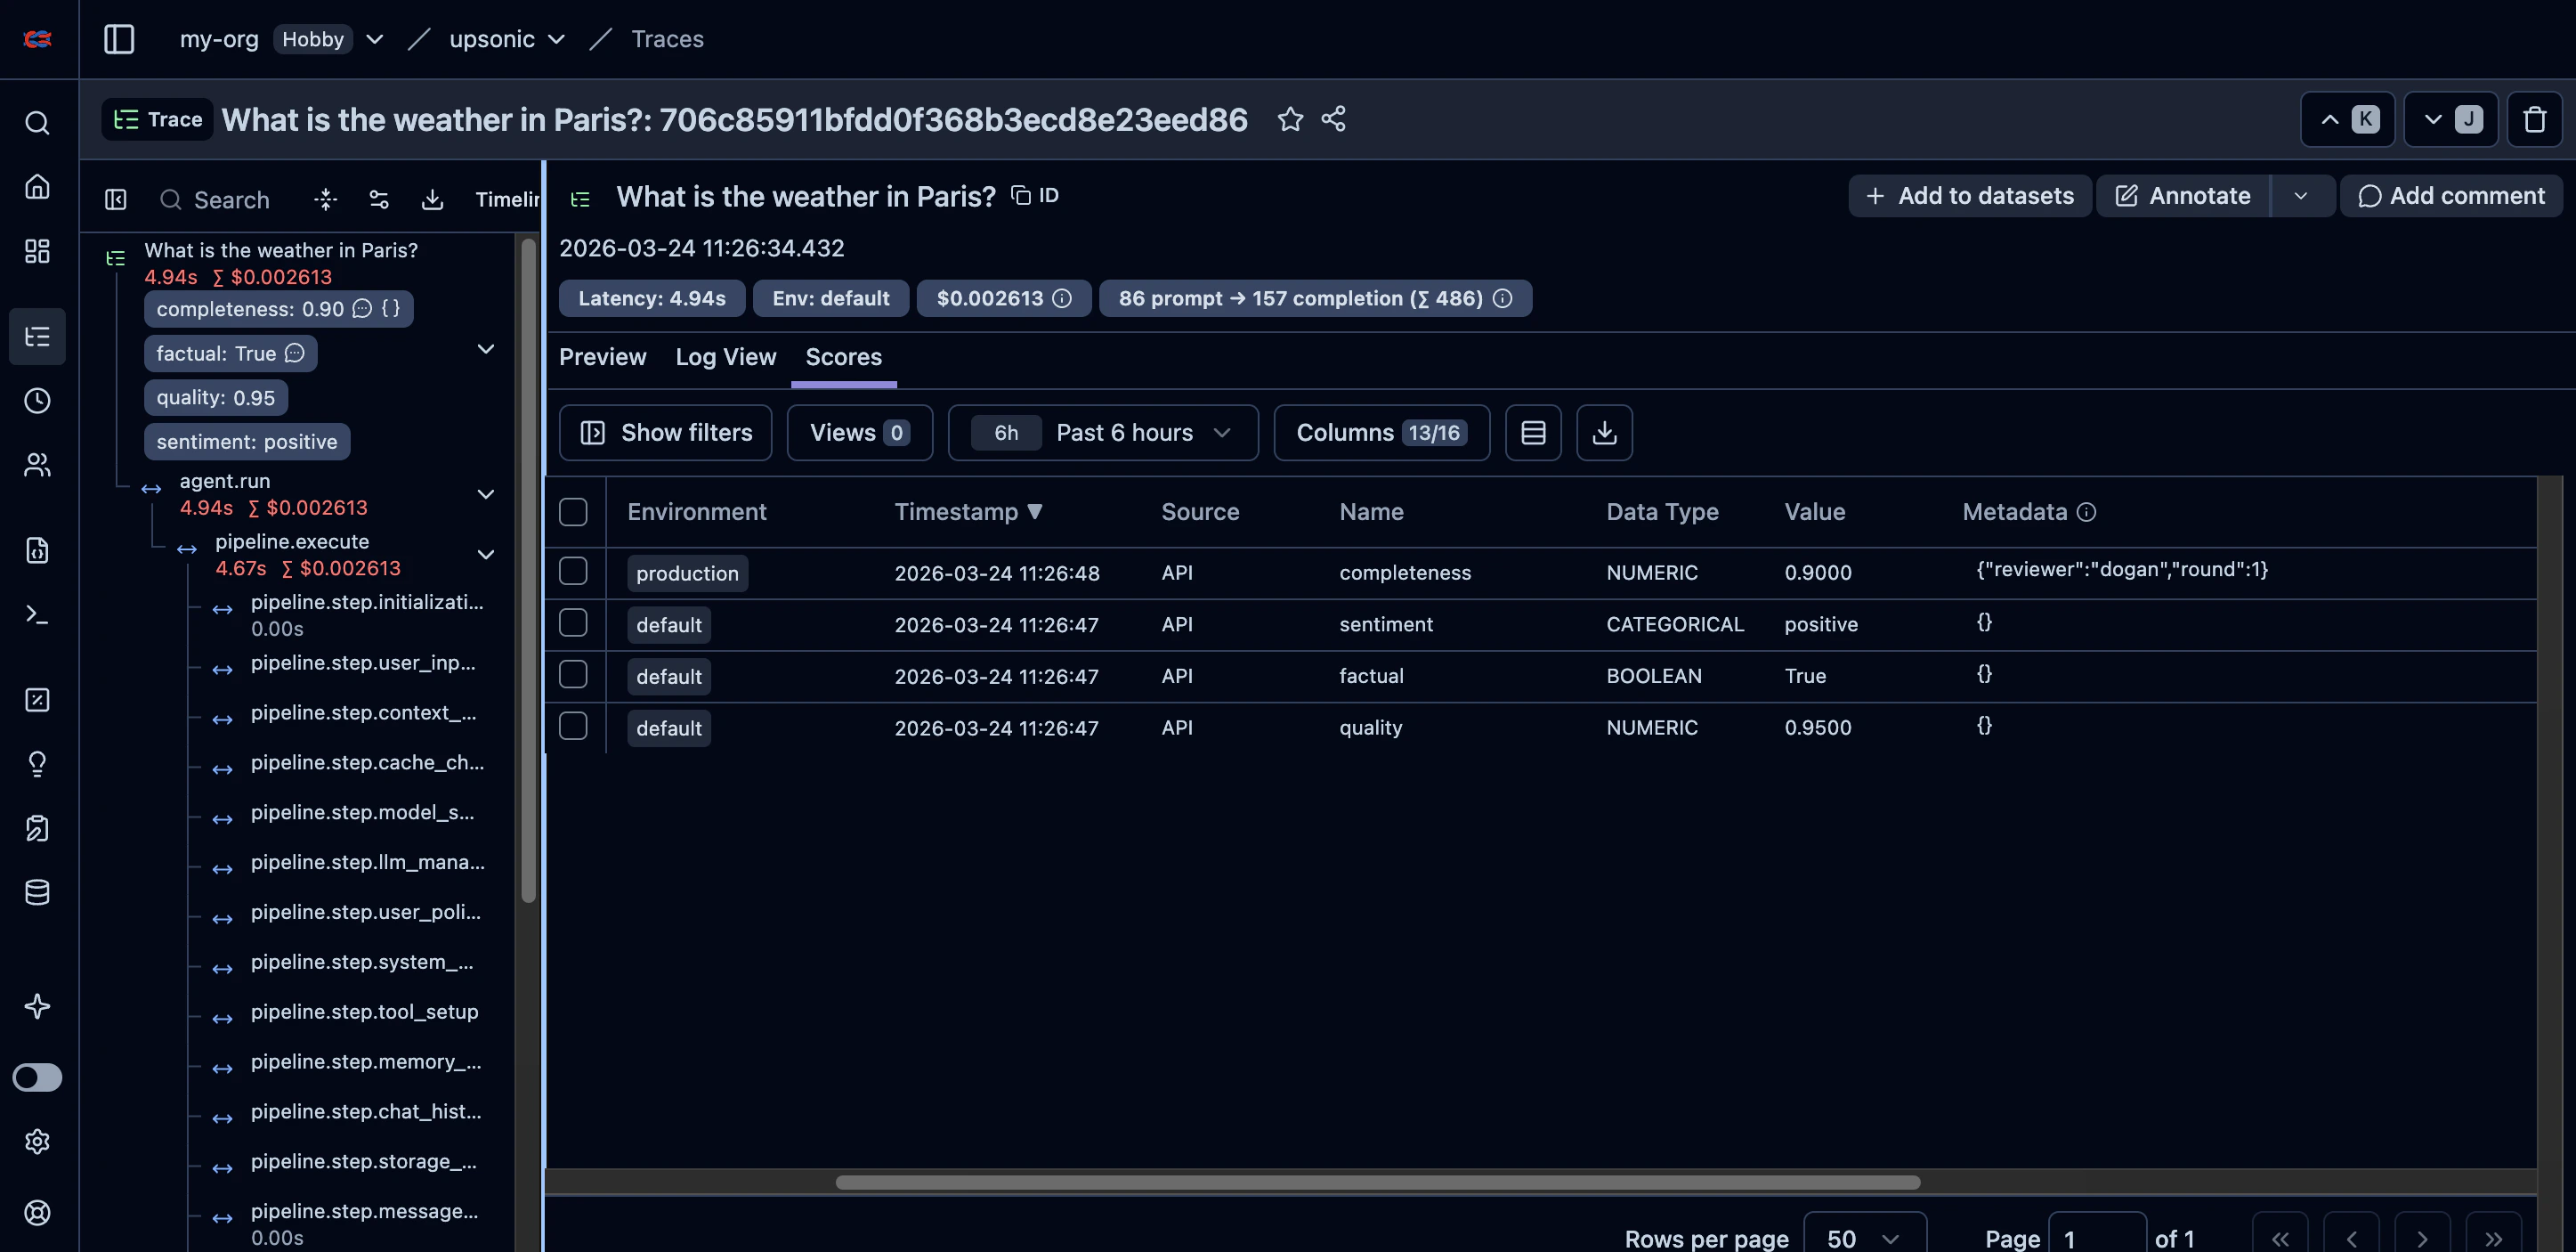Screen dimensions: 2576x1252
Task: Open the Prompts icon in the sidebar
Action: click(x=37, y=550)
